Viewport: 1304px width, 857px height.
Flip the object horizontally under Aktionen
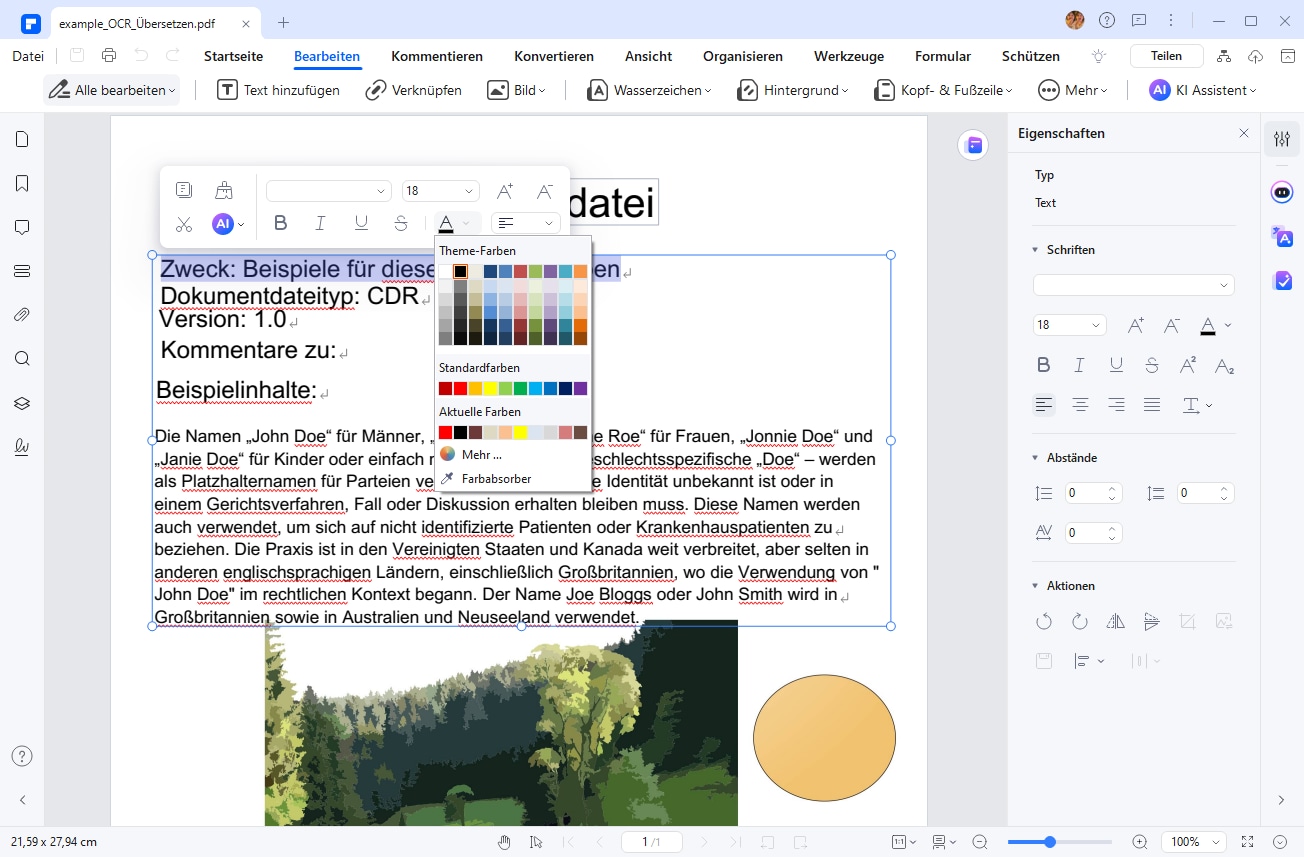(x=1116, y=621)
